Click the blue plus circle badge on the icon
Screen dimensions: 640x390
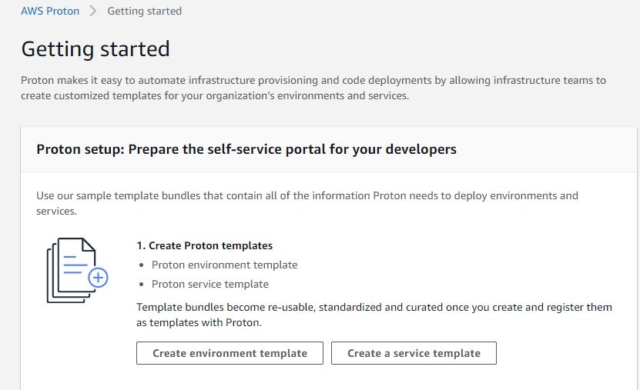tap(98, 278)
